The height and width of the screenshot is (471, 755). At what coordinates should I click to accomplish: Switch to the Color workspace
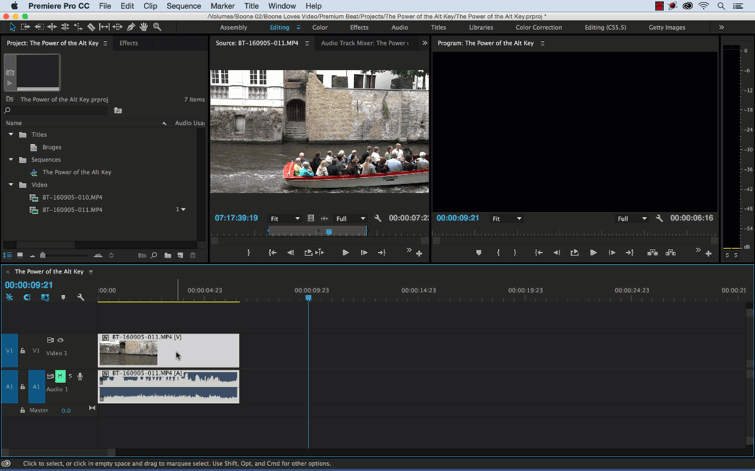(x=320, y=27)
